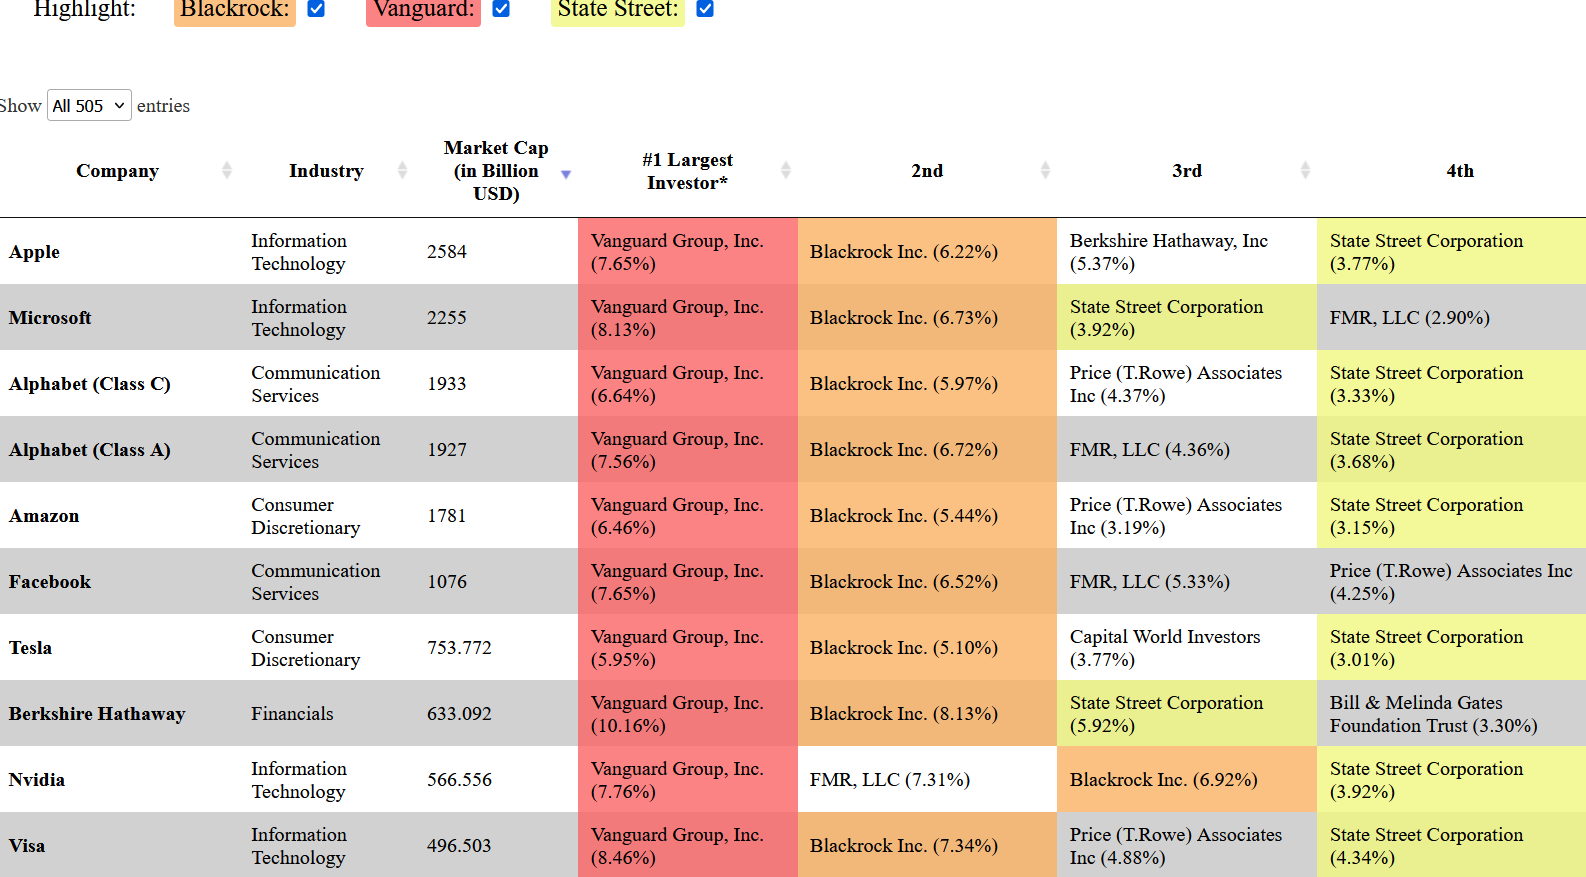Click the orange Blackrock highlight label

point(235,10)
